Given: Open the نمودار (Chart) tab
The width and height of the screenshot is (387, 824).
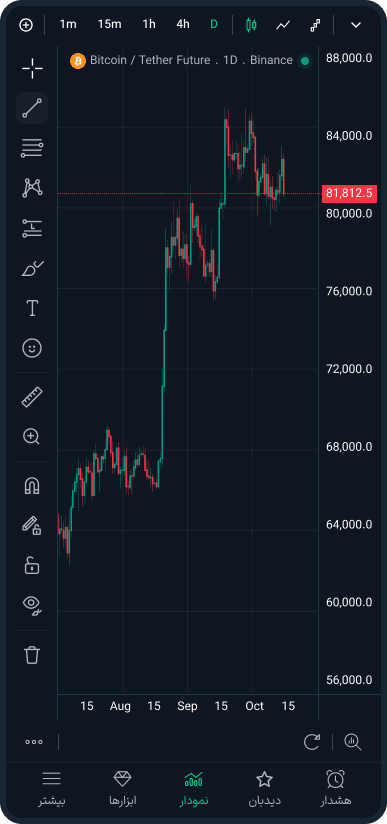Looking at the screenshot, I should tap(194, 788).
